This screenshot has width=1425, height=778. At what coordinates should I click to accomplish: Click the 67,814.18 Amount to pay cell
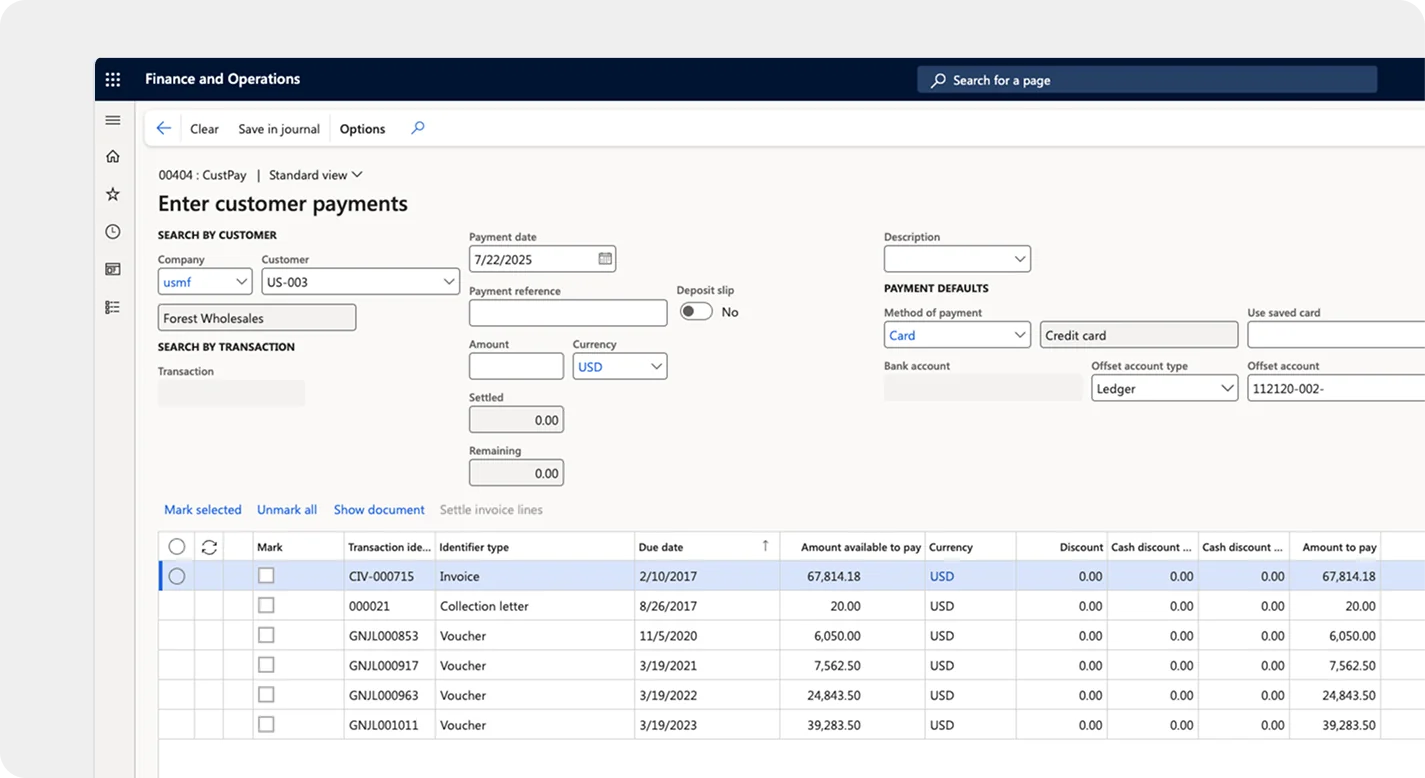[x=1335, y=576]
